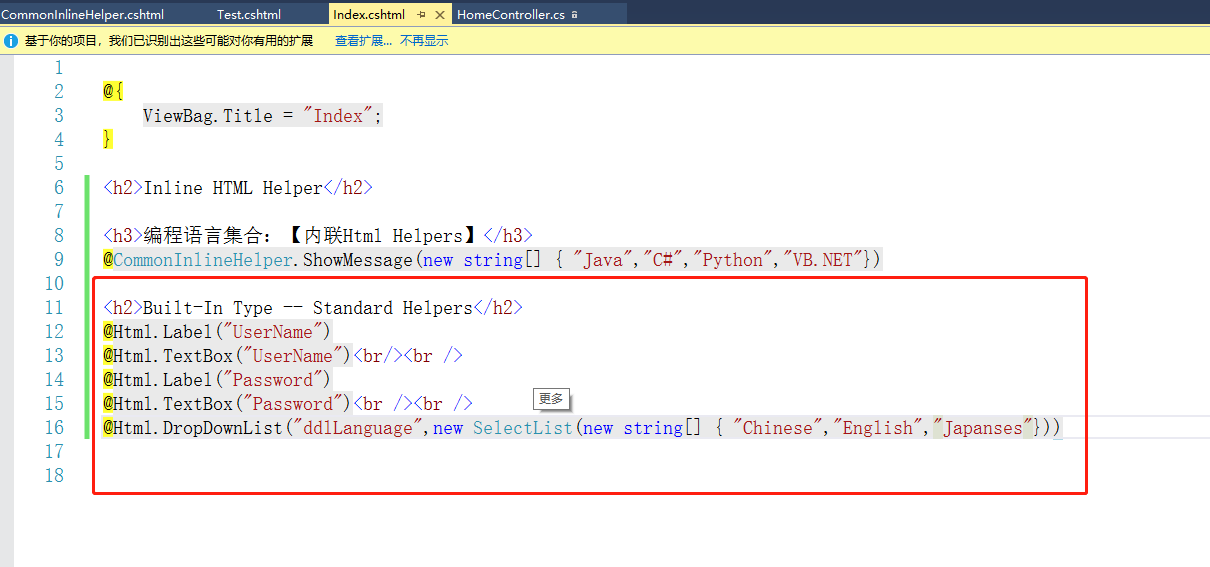The image size is (1210, 567).
Task: Click the "English" string on line 16
Action: (x=878, y=428)
